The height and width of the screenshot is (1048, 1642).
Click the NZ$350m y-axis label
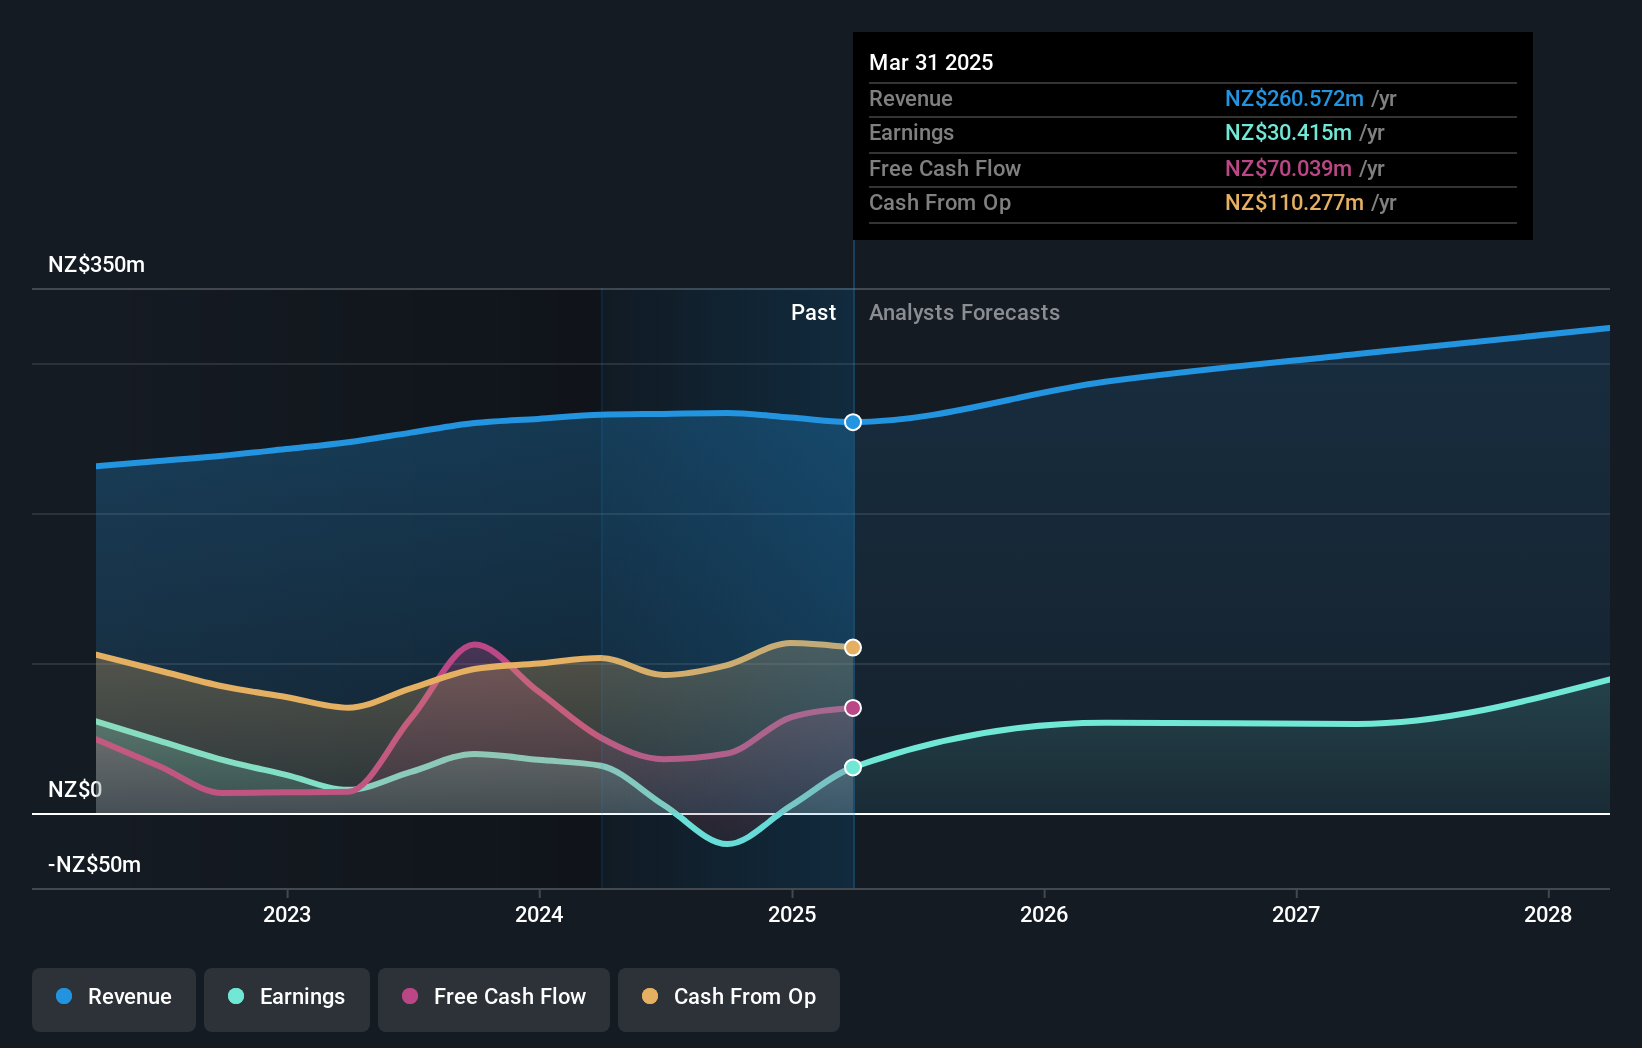[97, 265]
